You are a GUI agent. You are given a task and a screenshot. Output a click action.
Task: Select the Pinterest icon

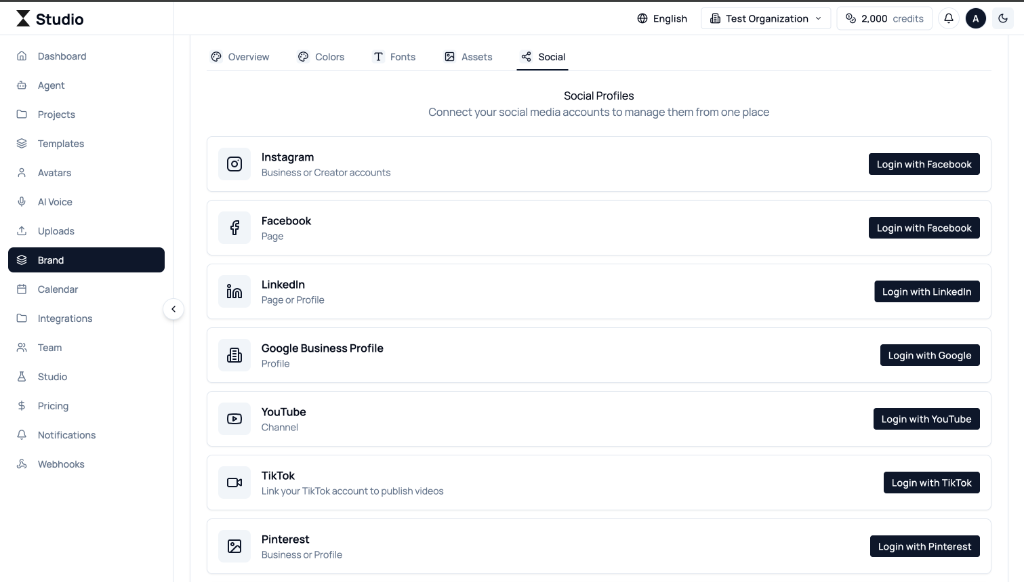(234, 546)
